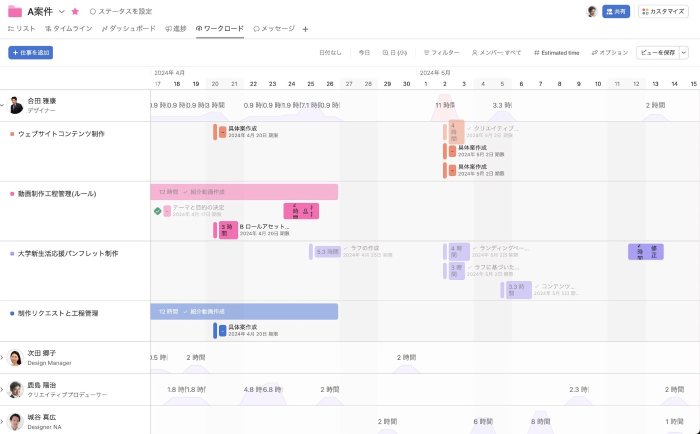The image size is (700, 434).
Task: Star the A案件 project as favorite
Action: pos(75,11)
